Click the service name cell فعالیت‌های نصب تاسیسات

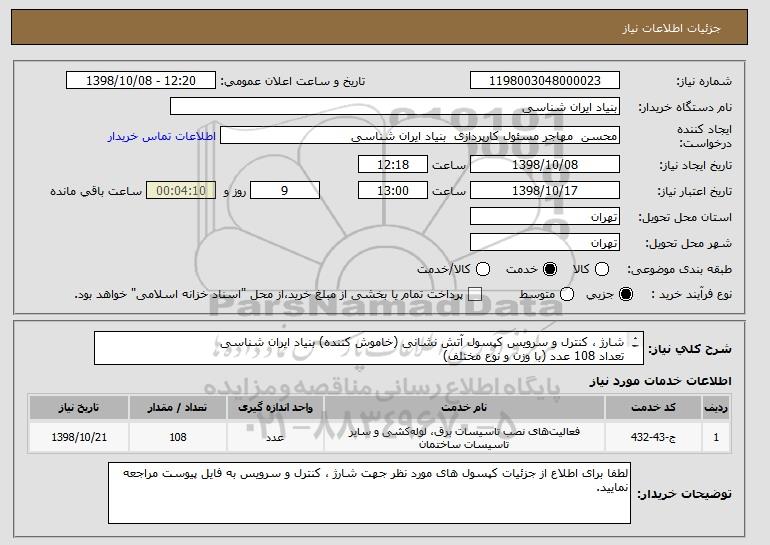[x=464, y=437]
